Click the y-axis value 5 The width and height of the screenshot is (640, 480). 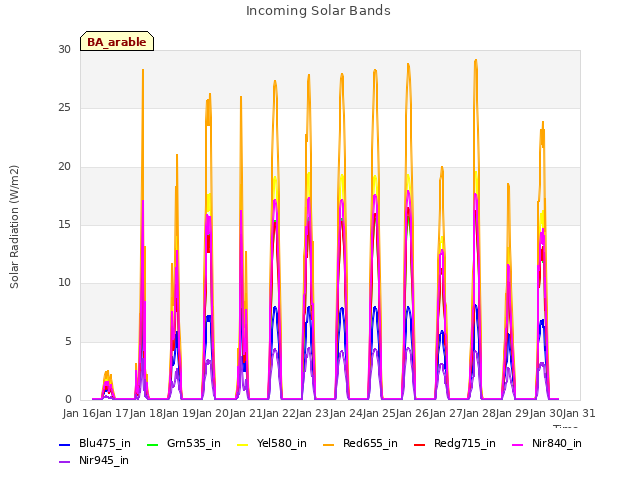[68, 341]
